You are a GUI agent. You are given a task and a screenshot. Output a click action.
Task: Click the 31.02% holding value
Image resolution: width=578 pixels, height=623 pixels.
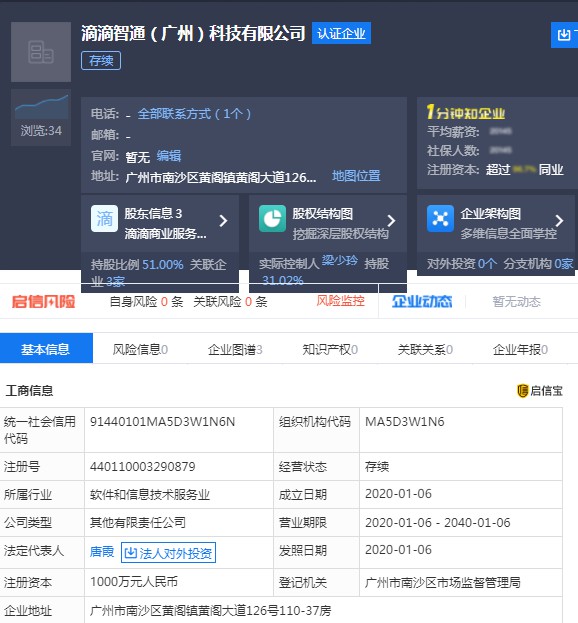[282, 280]
